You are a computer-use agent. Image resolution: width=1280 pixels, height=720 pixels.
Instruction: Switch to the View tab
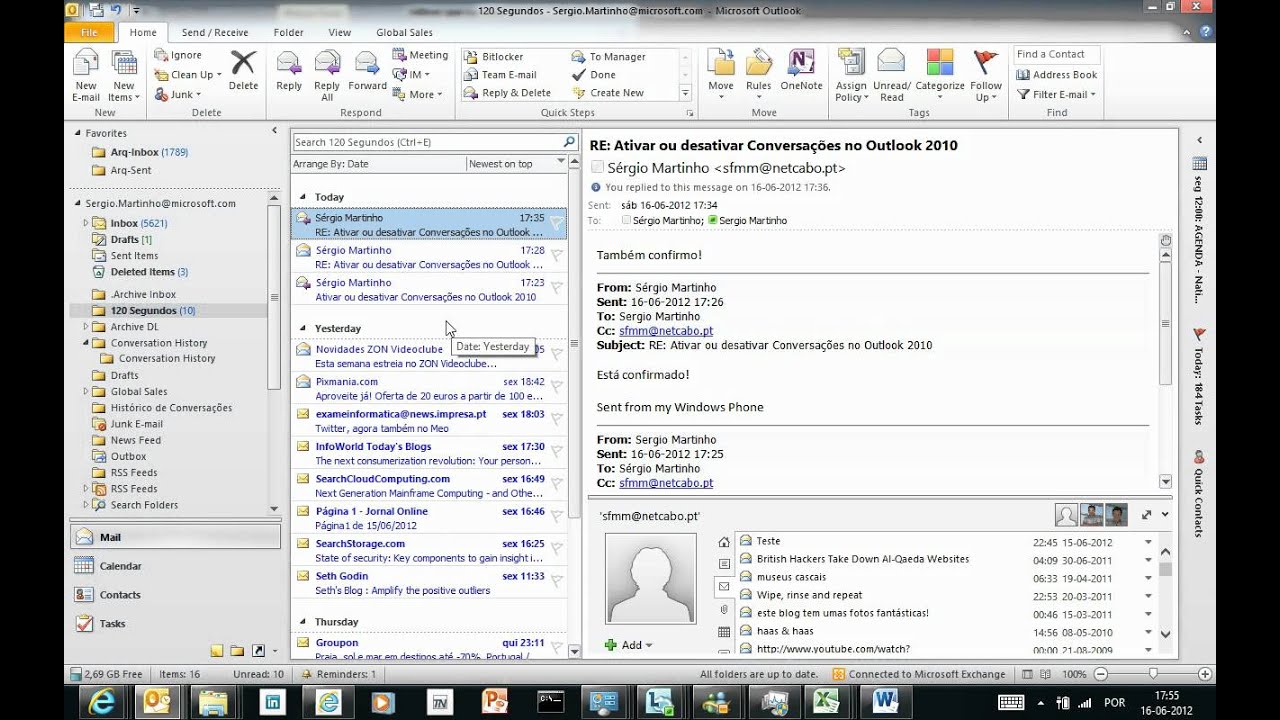click(339, 32)
